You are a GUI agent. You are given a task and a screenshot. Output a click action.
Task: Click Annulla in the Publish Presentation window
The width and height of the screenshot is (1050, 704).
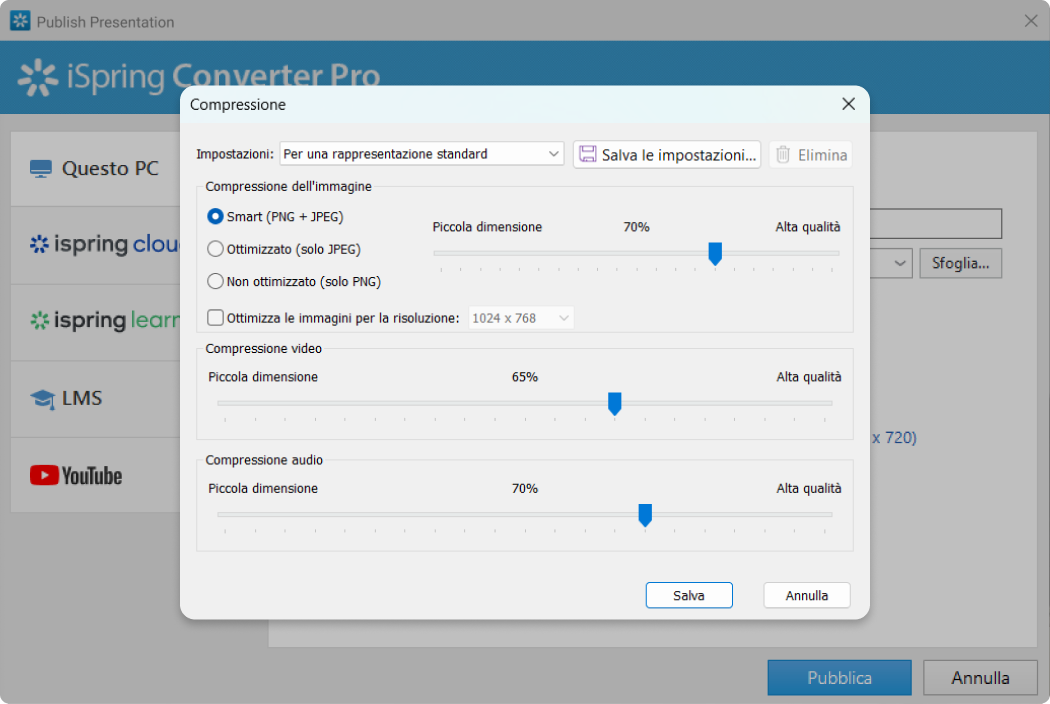pyautogui.click(x=980, y=678)
